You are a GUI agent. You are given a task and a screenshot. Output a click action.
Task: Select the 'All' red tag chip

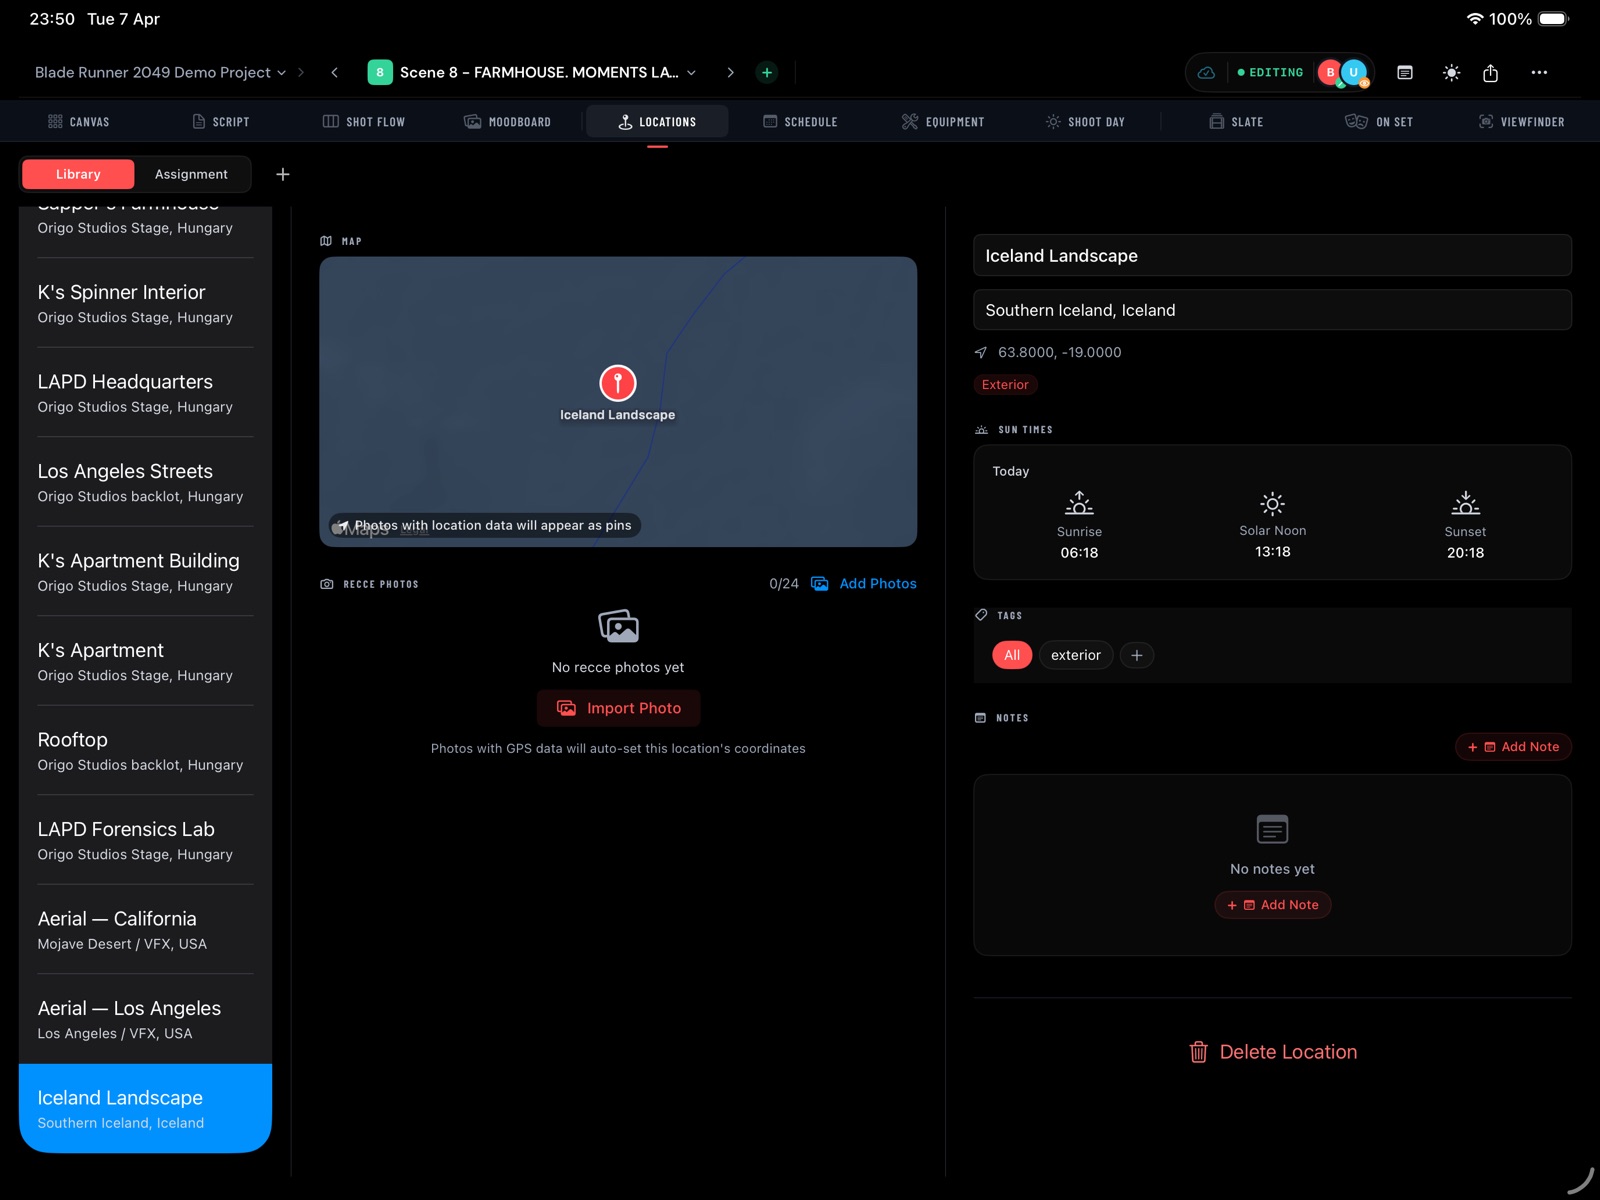(1012, 655)
